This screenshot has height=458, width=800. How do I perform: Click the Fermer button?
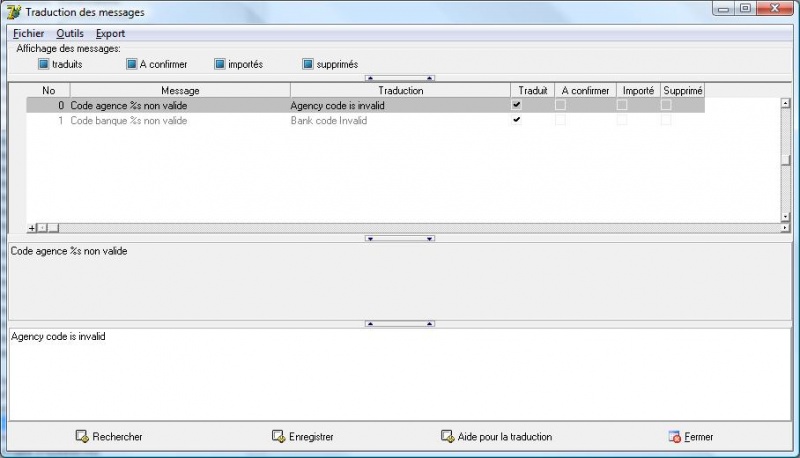[690, 437]
